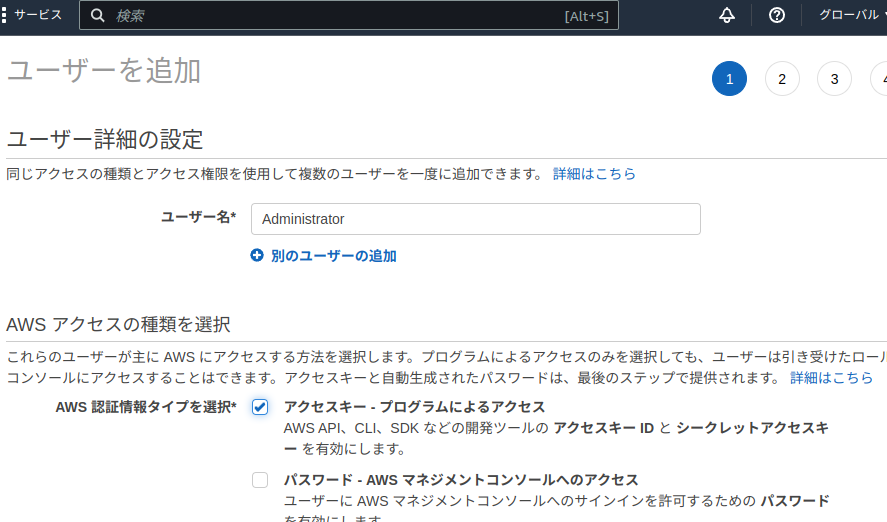Open notifications bell icon
Image resolution: width=887 pixels, height=522 pixels.
[x=727, y=15]
